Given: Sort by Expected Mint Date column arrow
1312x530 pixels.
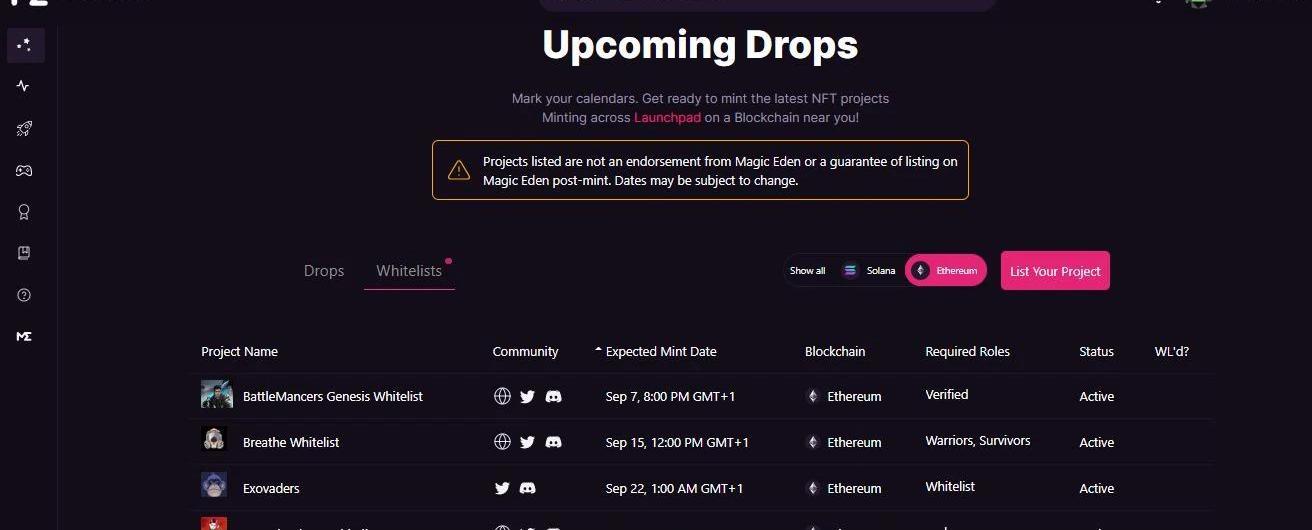Looking at the screenshot, I should coord(598,351).
